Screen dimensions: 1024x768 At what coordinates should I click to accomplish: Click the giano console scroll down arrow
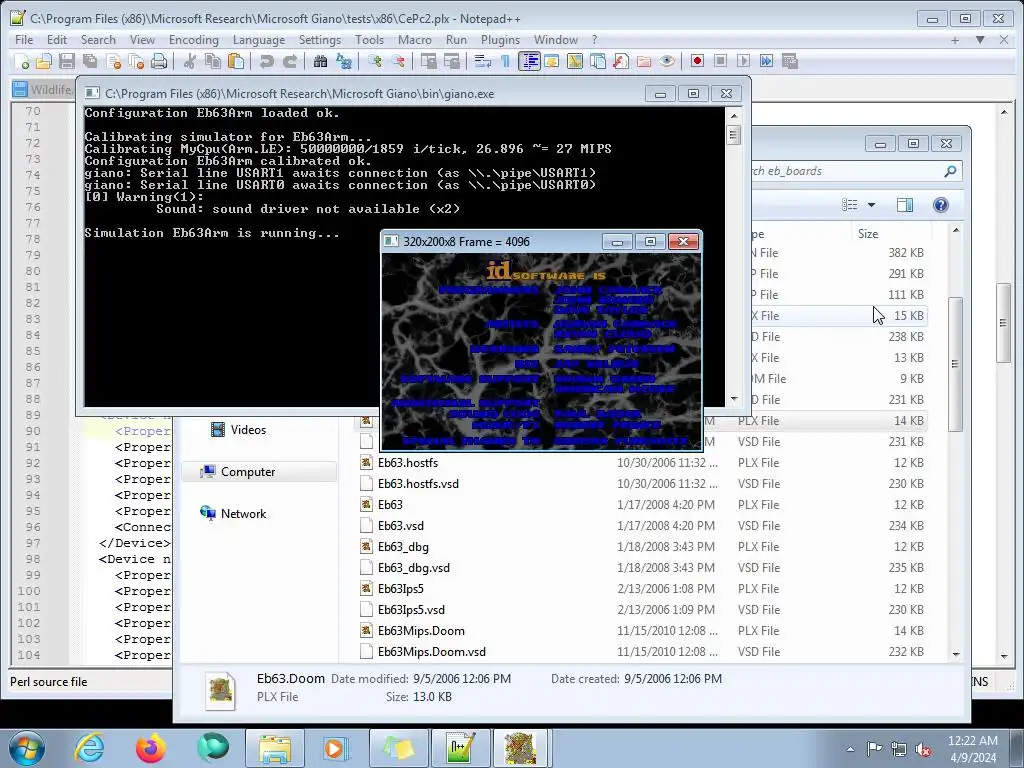(x=733, y=399)
